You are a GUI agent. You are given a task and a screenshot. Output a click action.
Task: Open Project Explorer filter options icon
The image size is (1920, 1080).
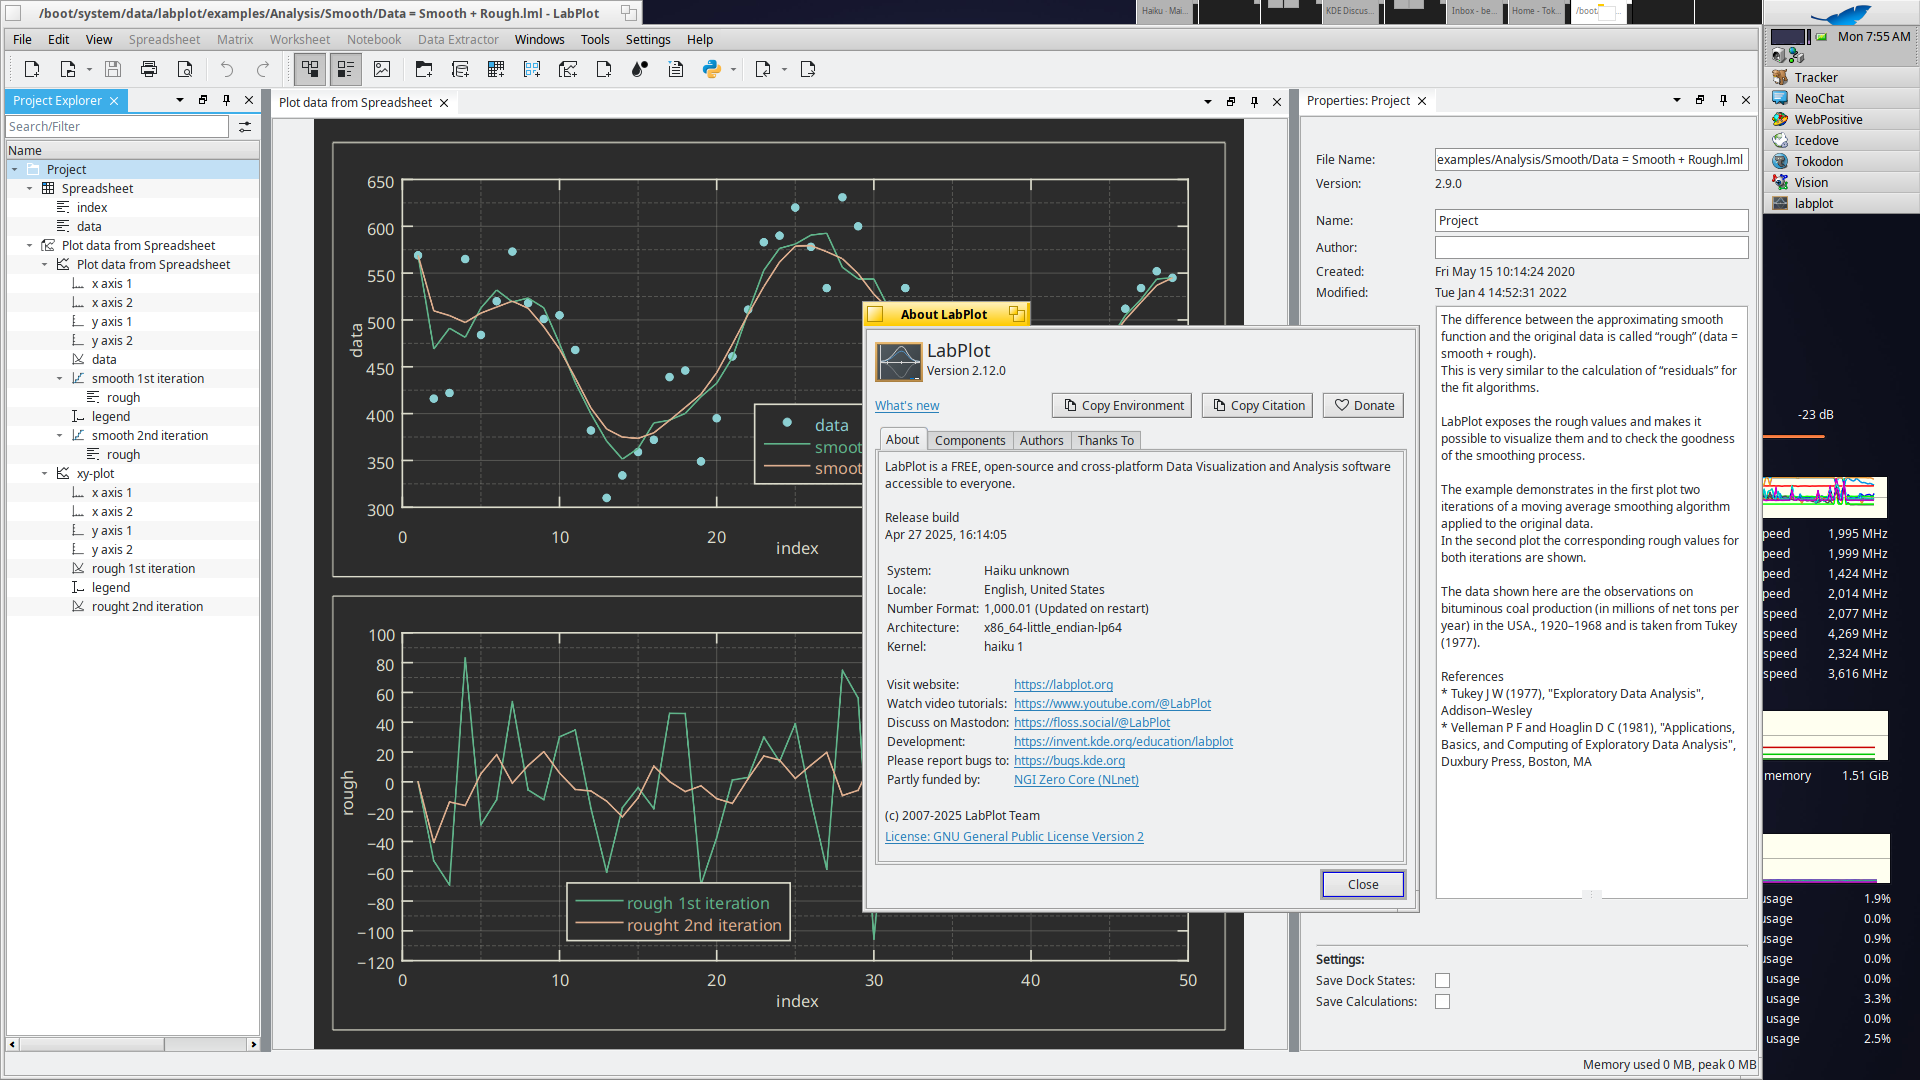(245, 127)
